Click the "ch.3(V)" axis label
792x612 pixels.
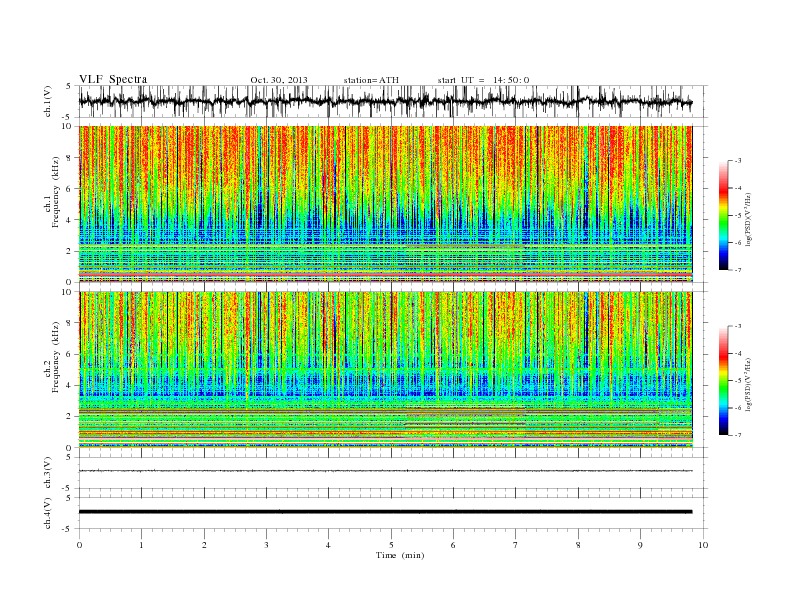pos(48,473)
